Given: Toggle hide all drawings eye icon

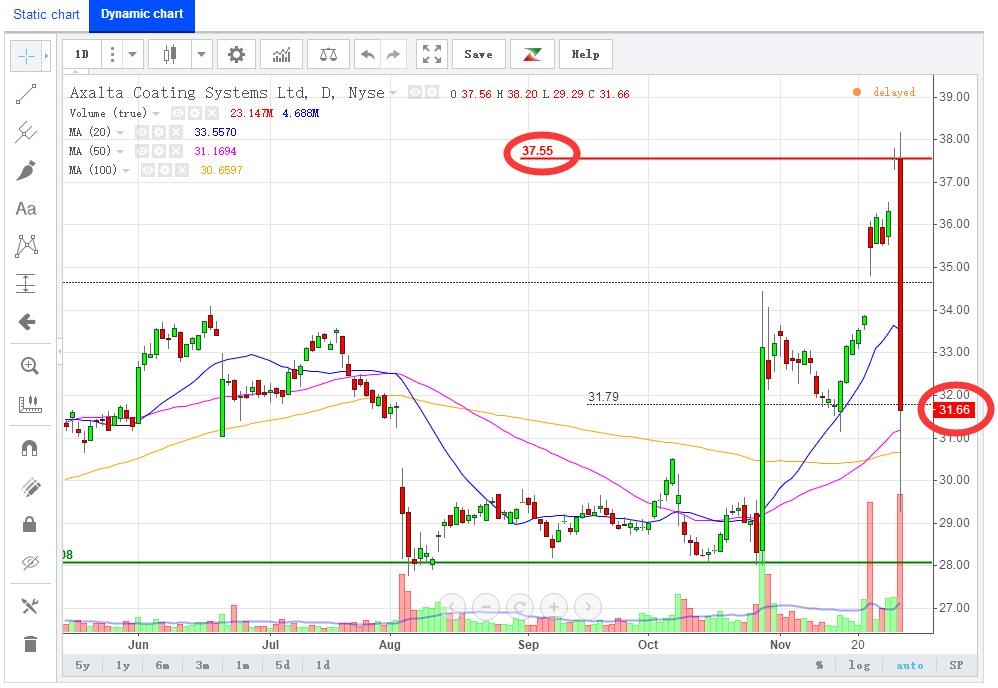Looking at the screenshot, I should point(29,563).
